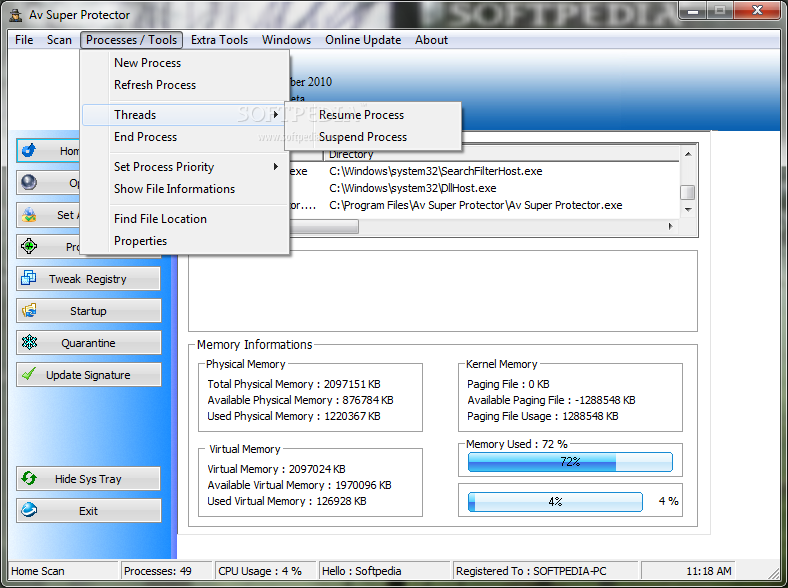Click the Memory Used 72% progress bar

click(570, 461)
